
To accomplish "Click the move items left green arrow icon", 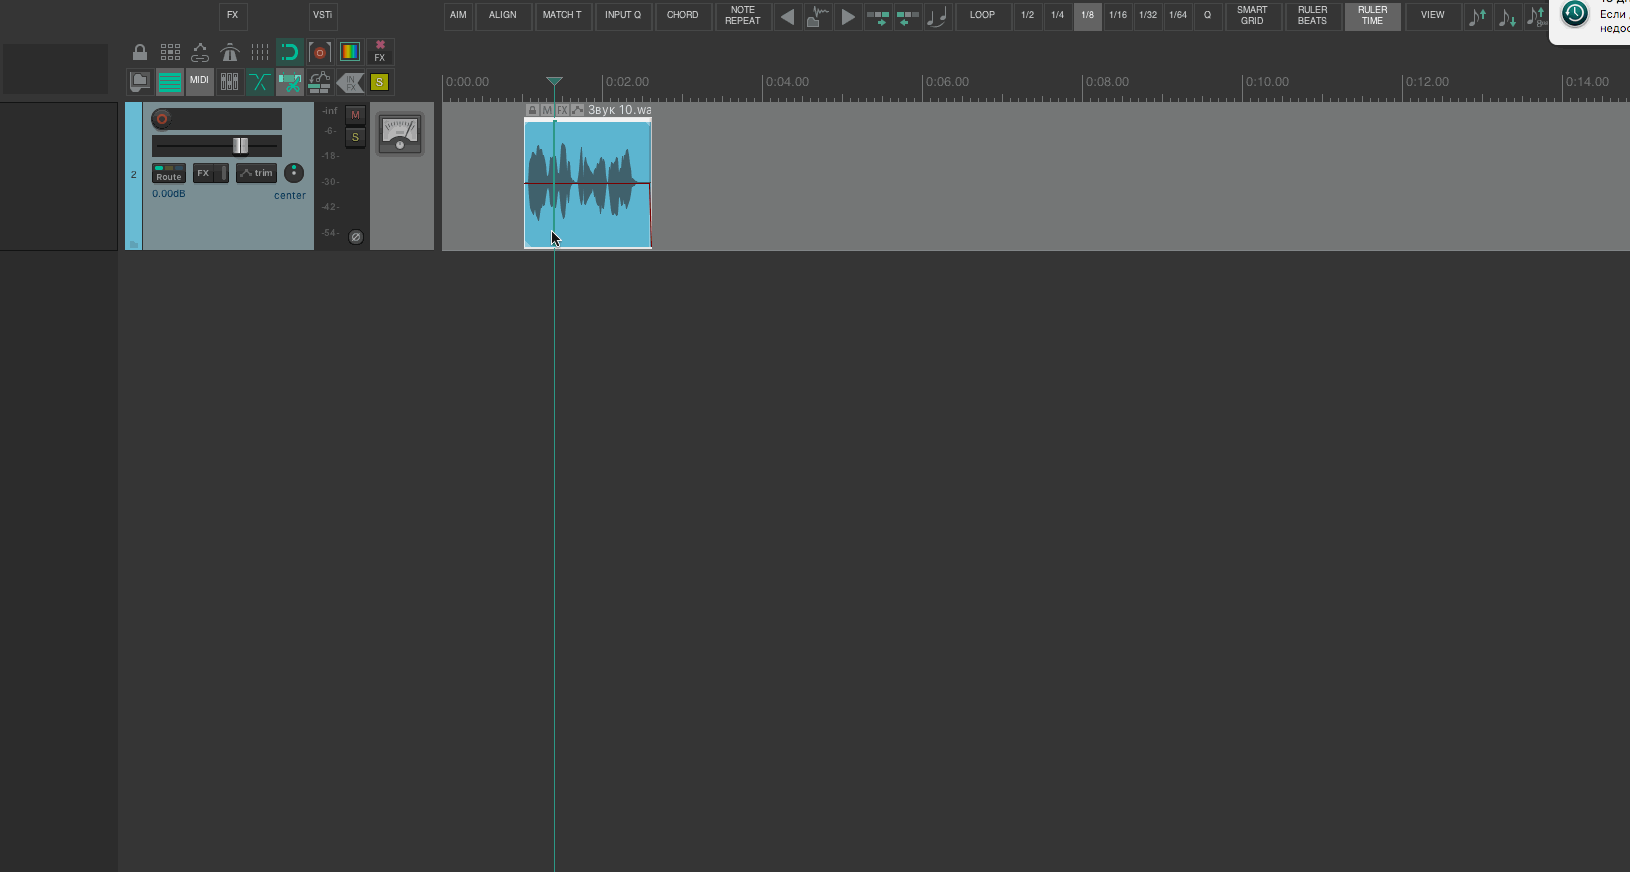I will (908, 16).
